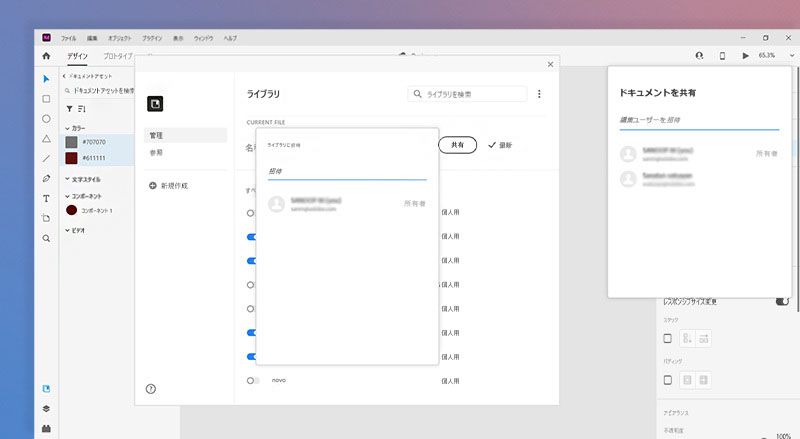Switch to the プロトタイプ tab
Image resolution: width=800 pixels, height=439 pixels.
118,56
